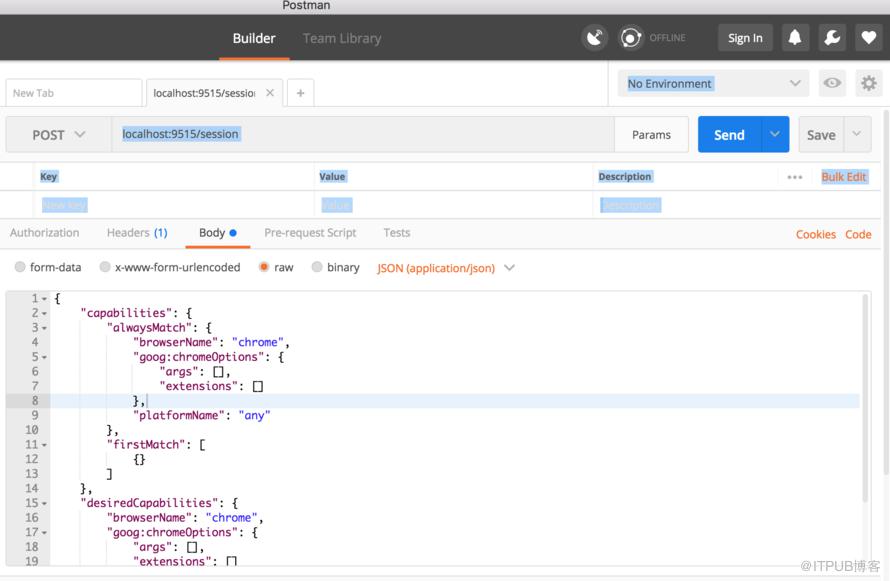Viewport: 890px width, 581px height.
Task: Click the Params button
Action: coord(651,134)
